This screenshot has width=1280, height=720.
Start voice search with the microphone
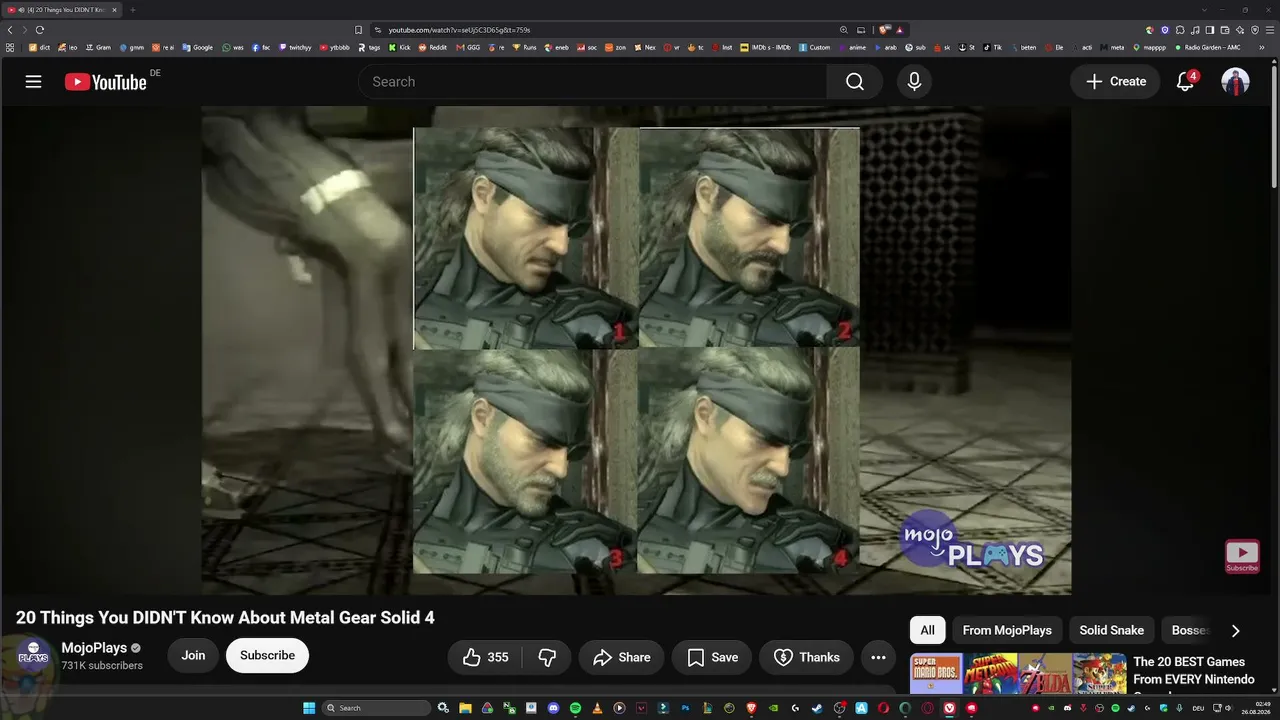914,82
